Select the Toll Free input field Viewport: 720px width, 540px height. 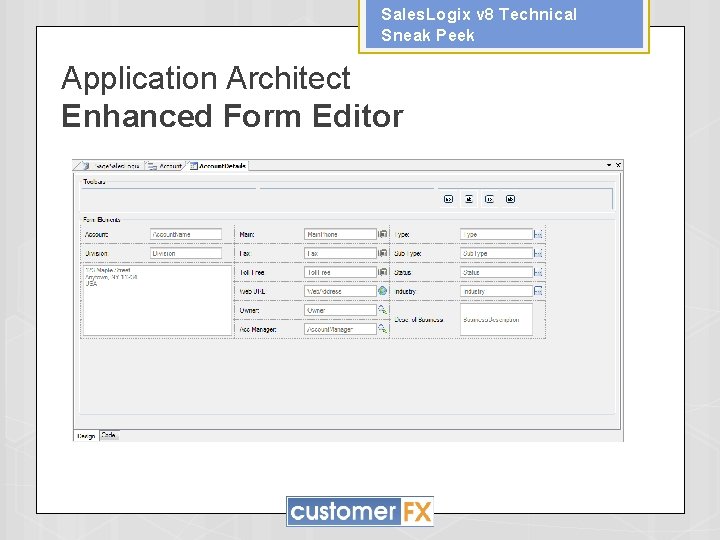click(340, 272)
